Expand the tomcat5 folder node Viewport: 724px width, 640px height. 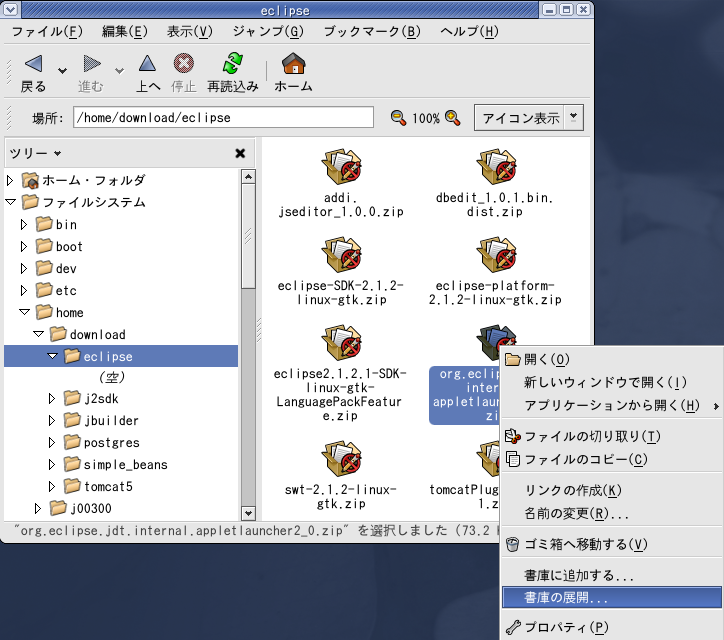click(52, 486)
